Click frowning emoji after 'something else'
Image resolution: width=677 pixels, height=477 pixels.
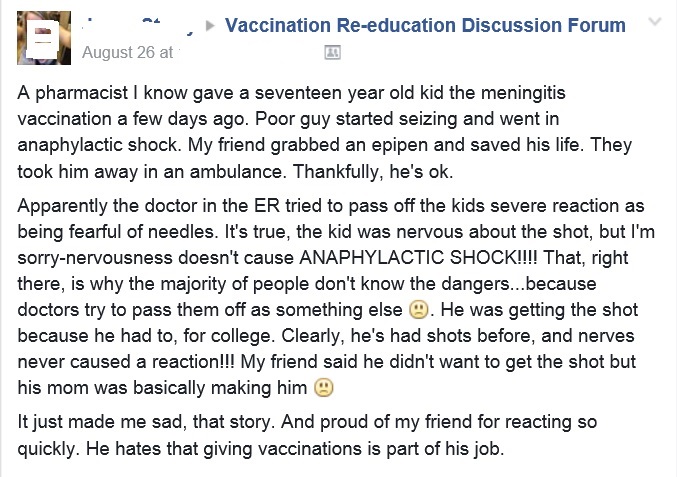pyautogui.click(x=418, y=310)
